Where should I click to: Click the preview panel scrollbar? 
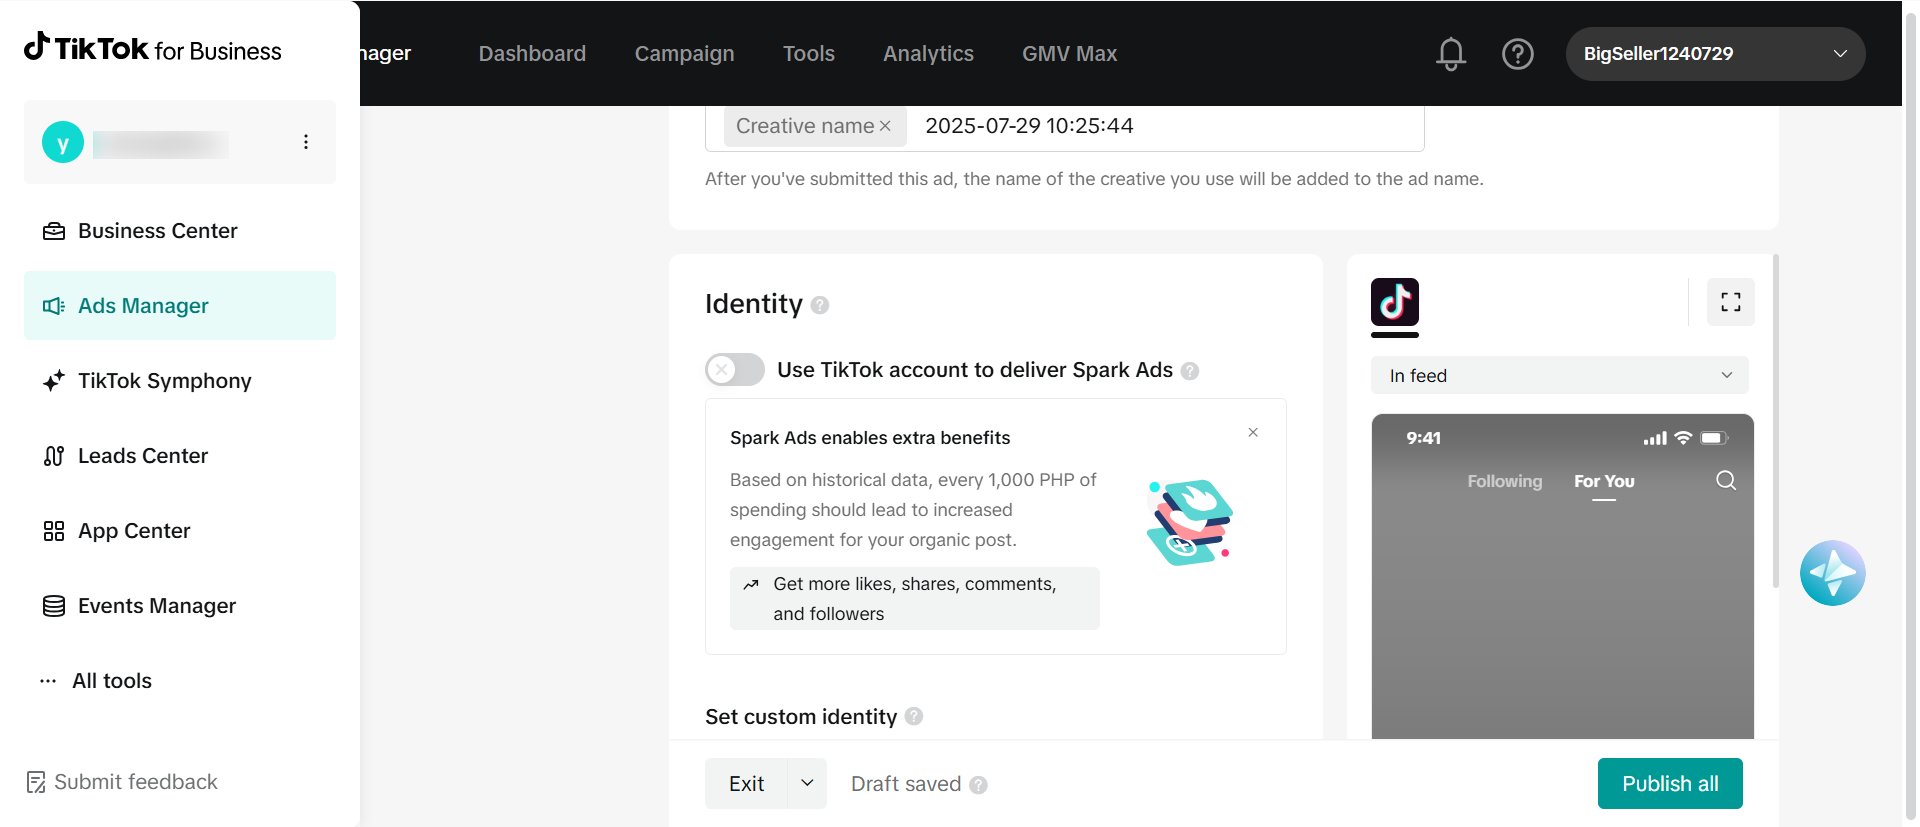click(1776, 420)
